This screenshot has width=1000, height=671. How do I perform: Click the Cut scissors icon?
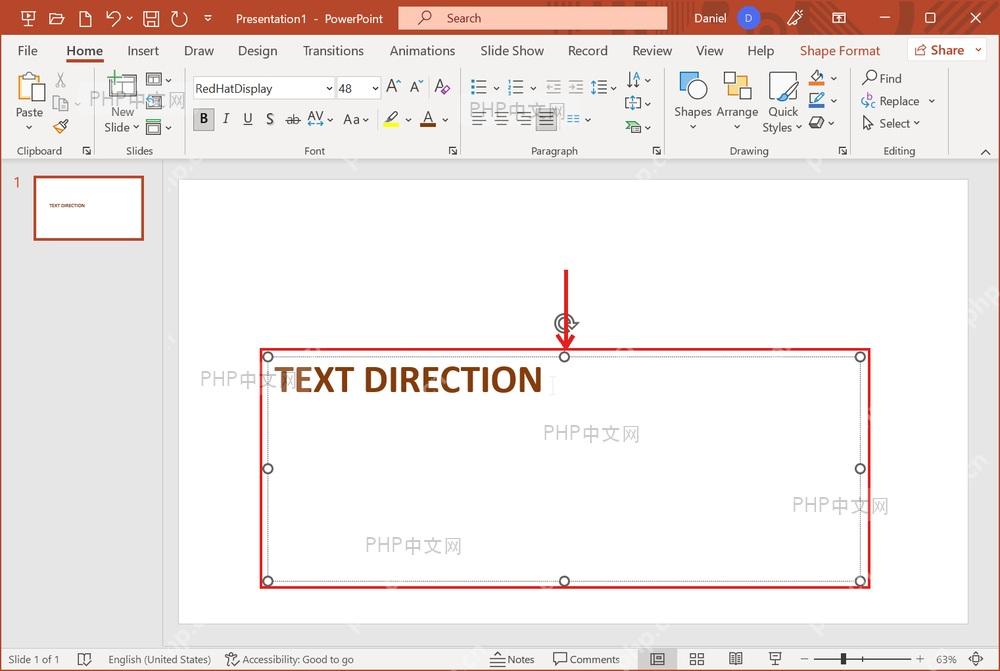(x=61, y=80)
